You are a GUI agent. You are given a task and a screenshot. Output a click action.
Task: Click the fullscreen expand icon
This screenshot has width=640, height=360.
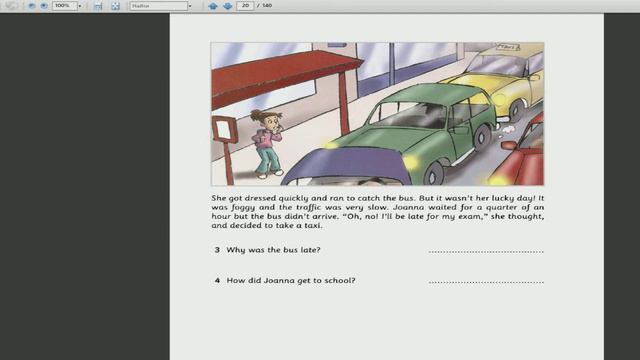[x=116, y=6]
